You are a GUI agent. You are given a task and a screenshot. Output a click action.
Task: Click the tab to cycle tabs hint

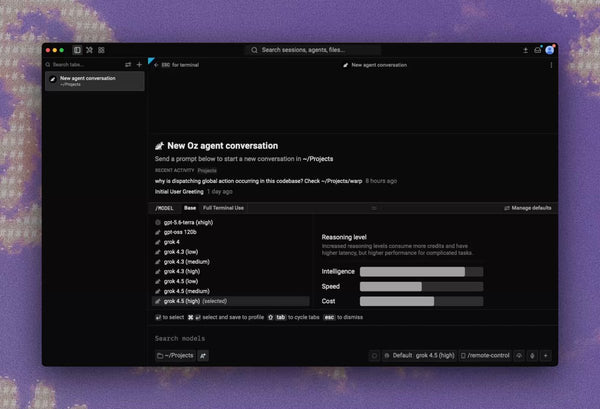point(293,317)
